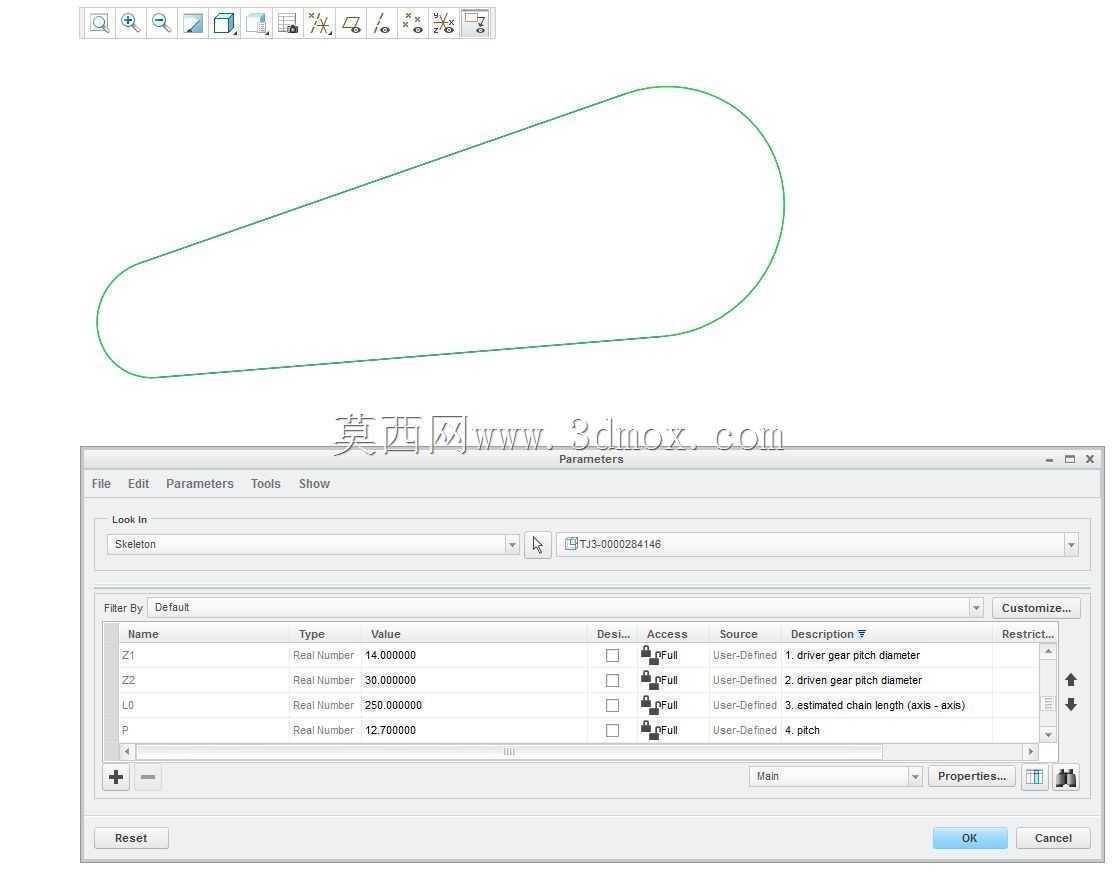Open the Tools menu
This screenshot has height=873, width=1117.
click(266, 484)
